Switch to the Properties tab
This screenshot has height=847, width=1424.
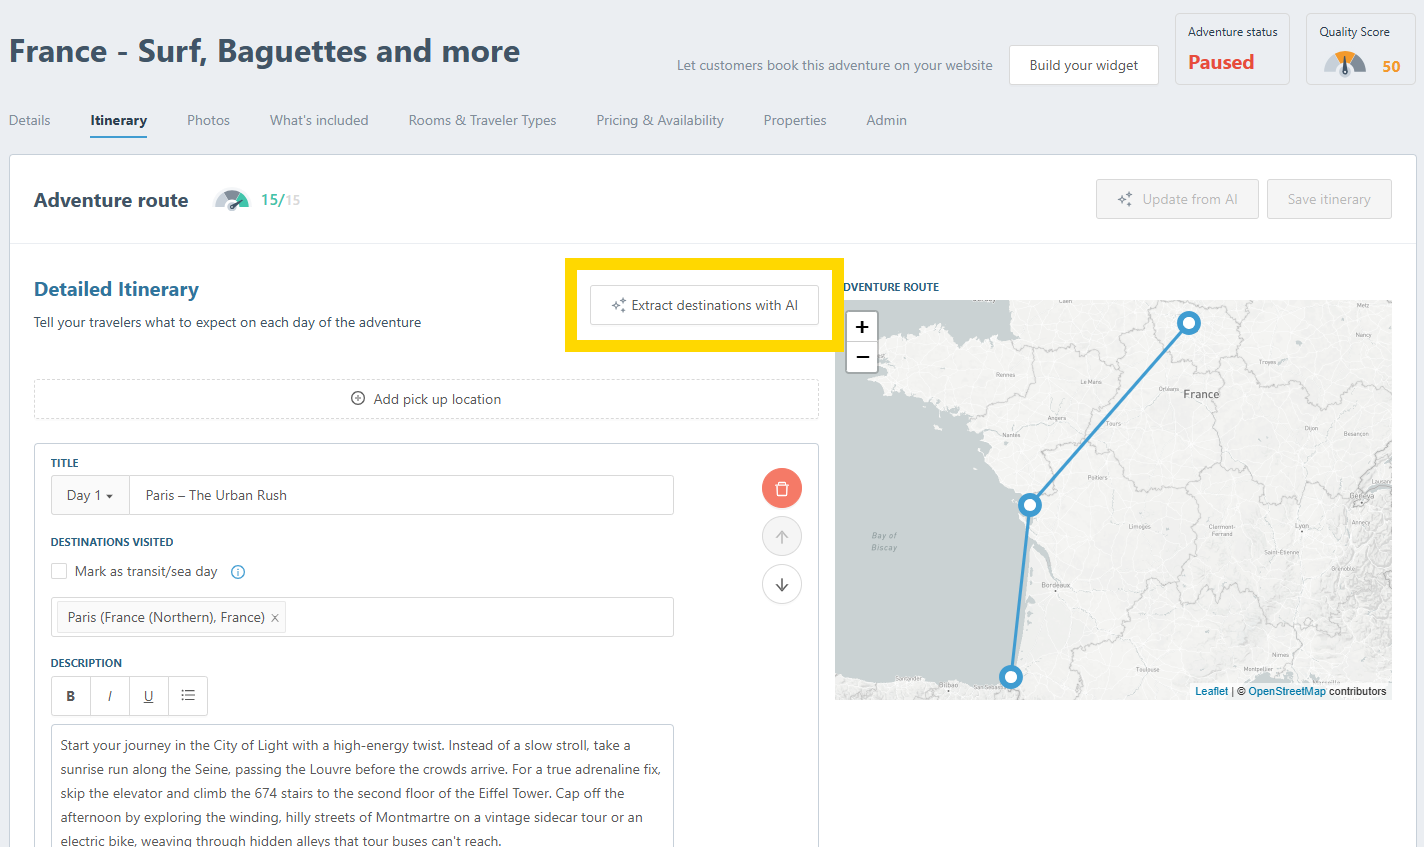795,120
